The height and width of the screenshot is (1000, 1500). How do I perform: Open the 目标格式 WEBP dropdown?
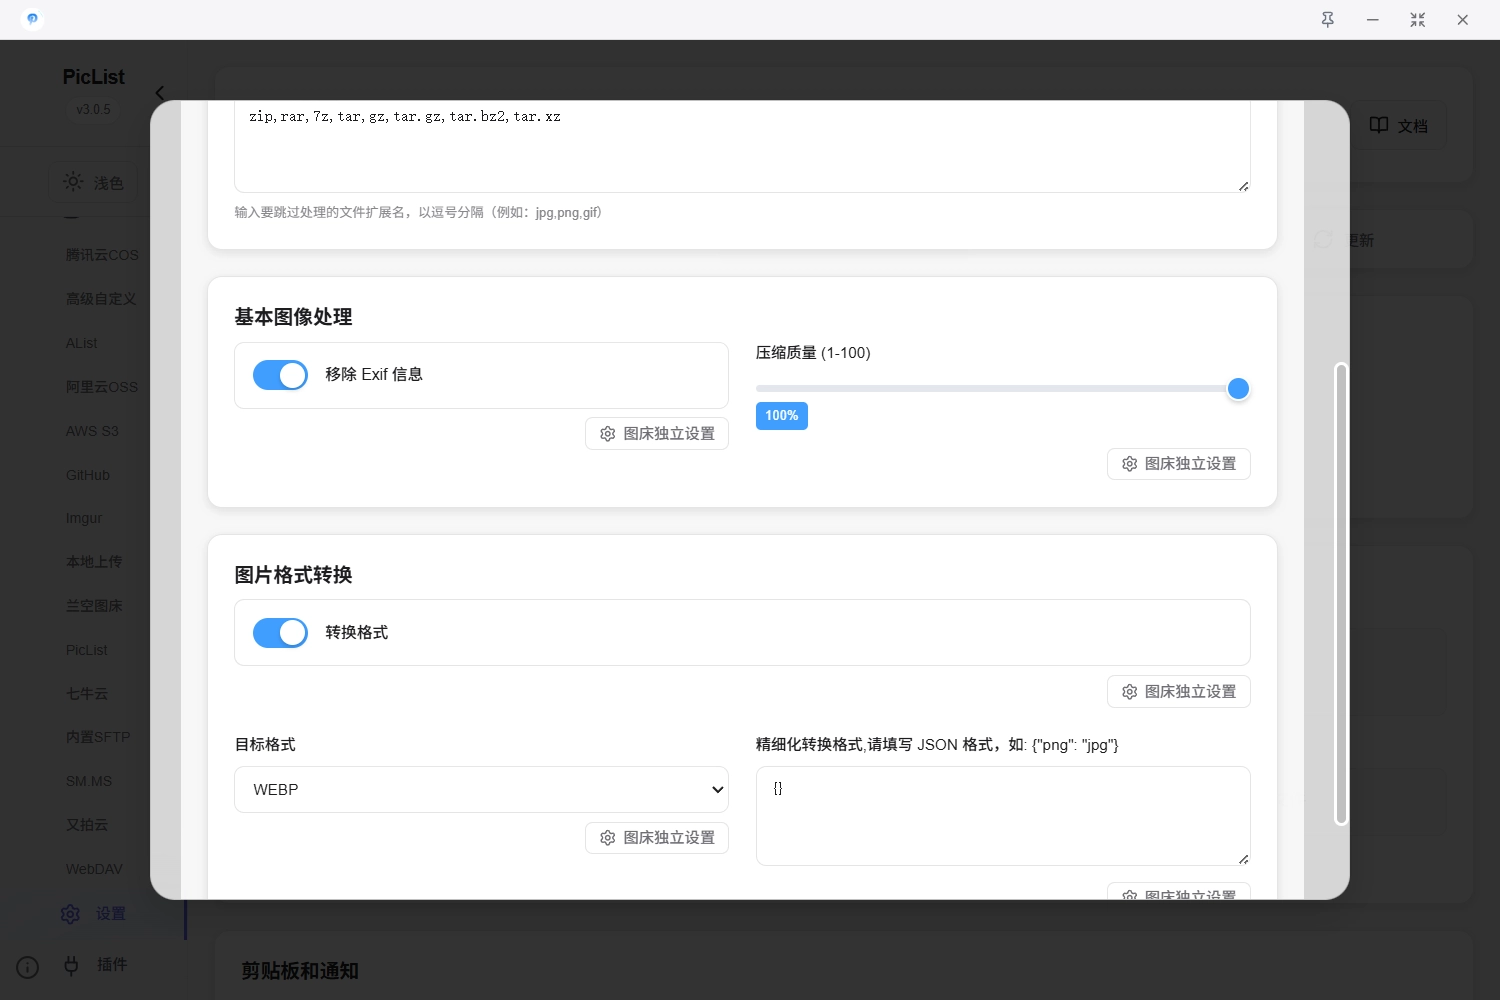point(481,790)
